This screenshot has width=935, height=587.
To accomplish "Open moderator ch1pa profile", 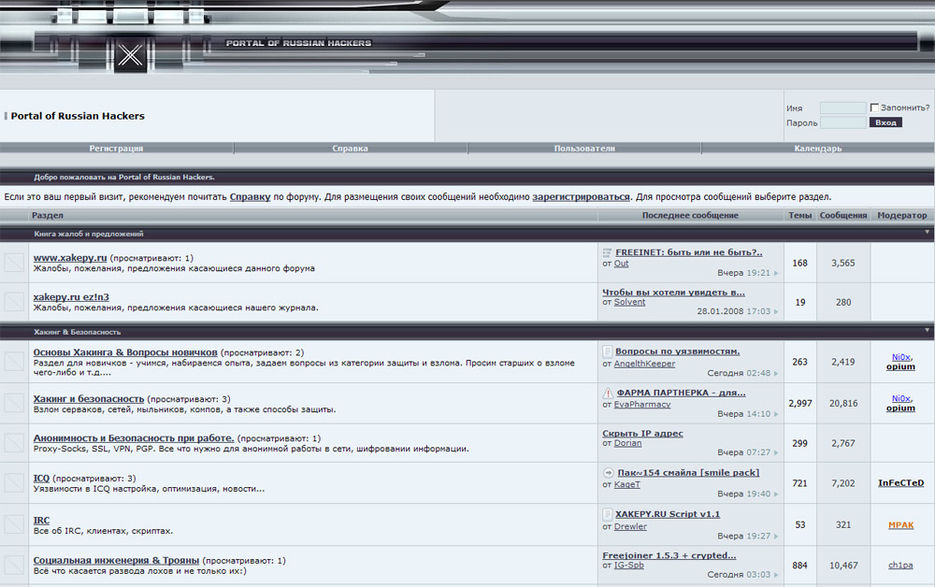I will coord(900,565).
